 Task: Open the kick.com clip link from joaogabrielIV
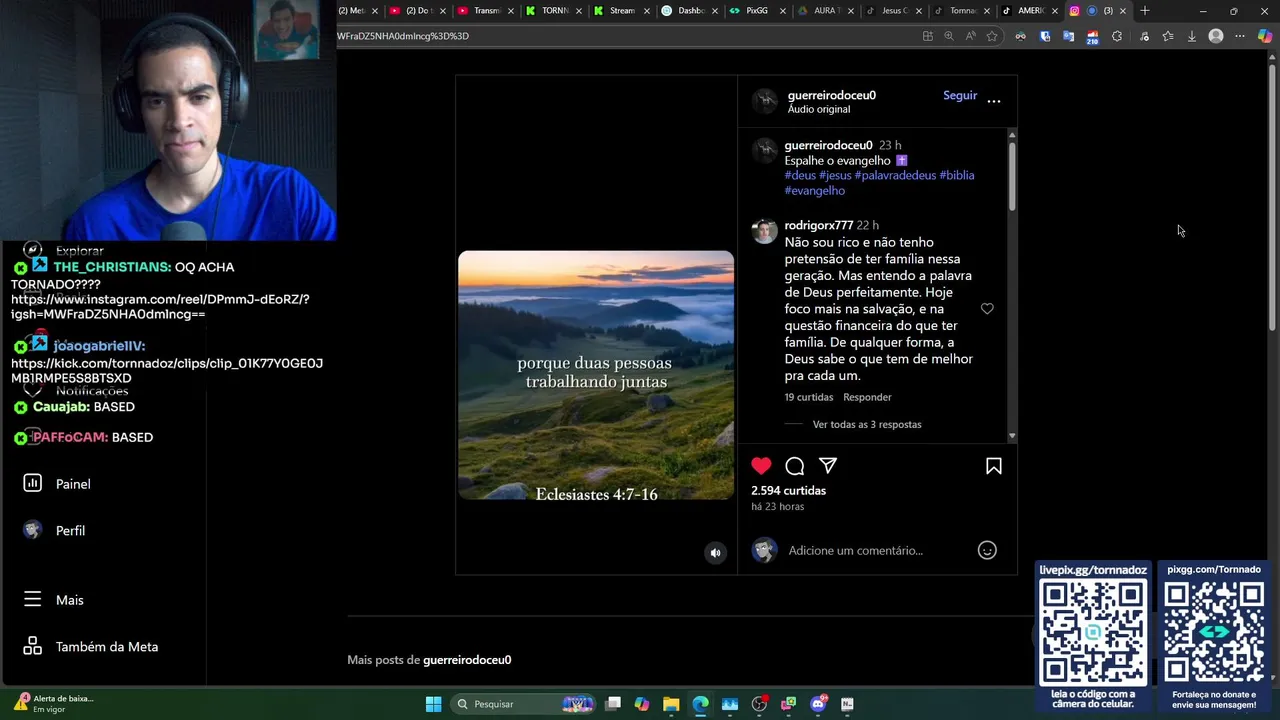[x=167, y=371]
